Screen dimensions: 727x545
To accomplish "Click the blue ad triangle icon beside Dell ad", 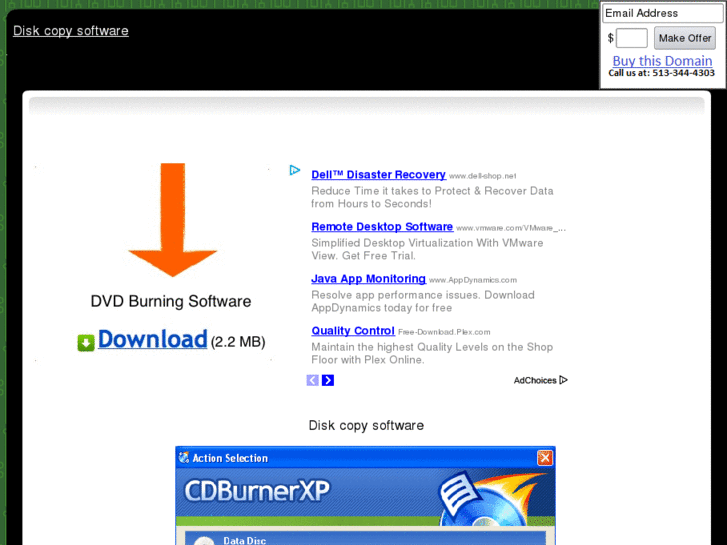I will click(294, 170).
